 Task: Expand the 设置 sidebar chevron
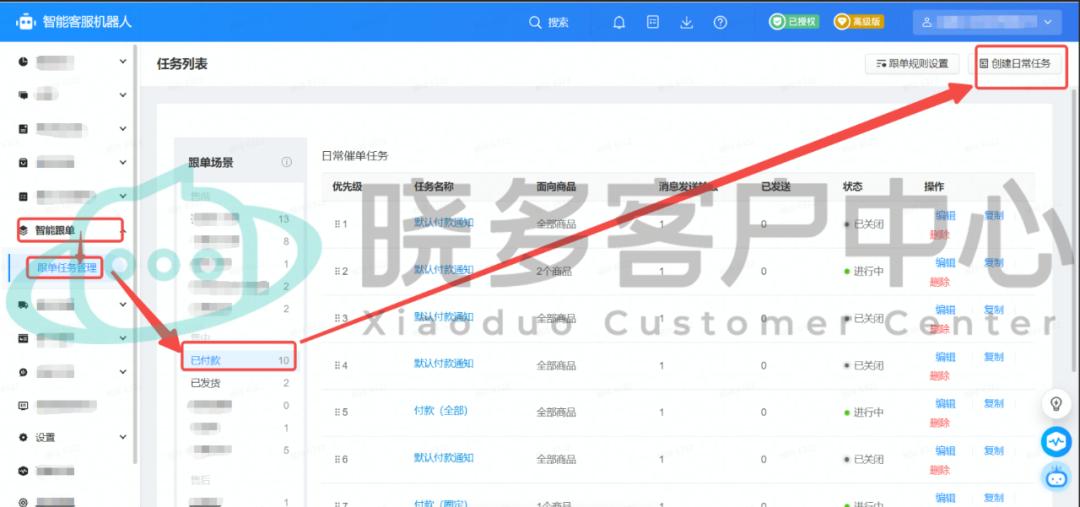123,437
